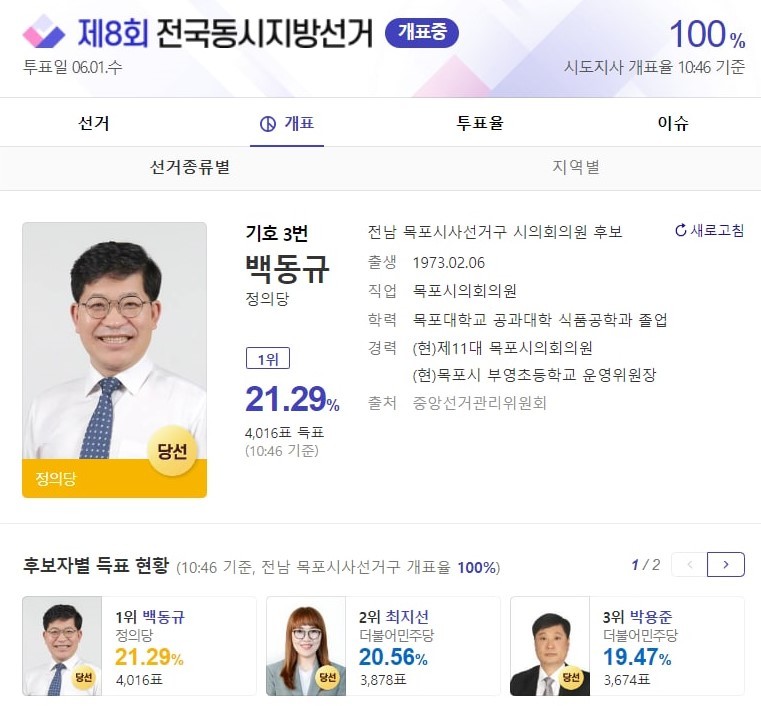Click the 당선 badge on 최지선's photo
The image size is (761, 706).
click(329, 677)
